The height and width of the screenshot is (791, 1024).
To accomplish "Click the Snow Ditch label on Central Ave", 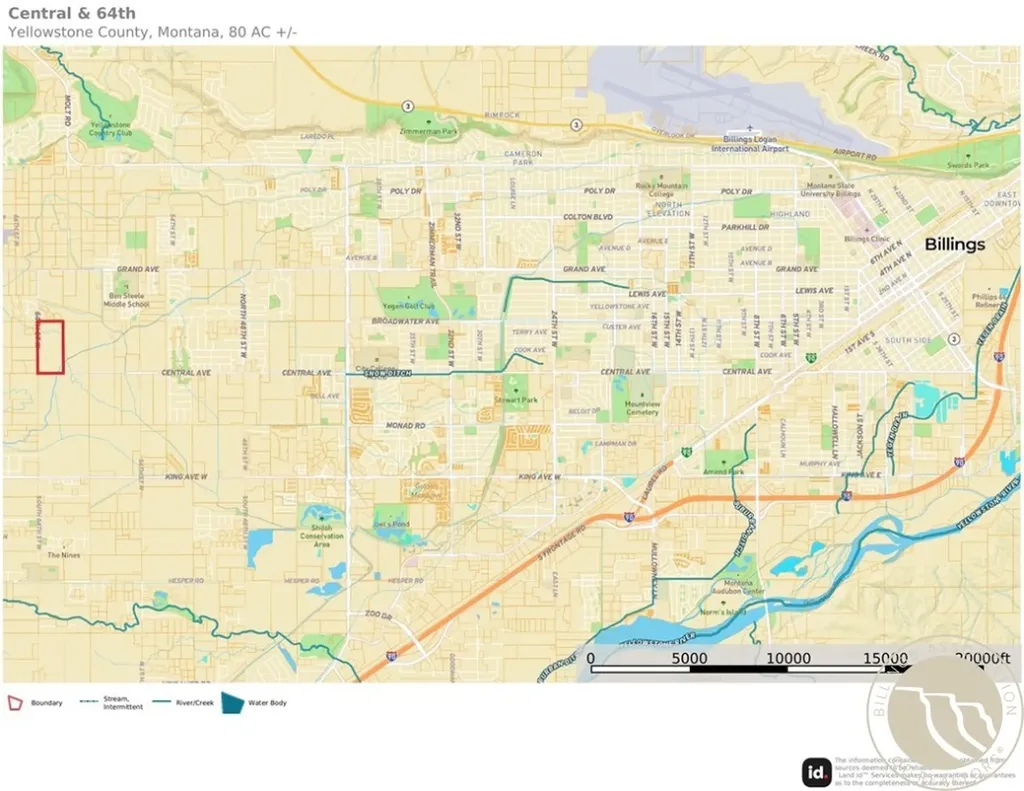I will 388,373.
